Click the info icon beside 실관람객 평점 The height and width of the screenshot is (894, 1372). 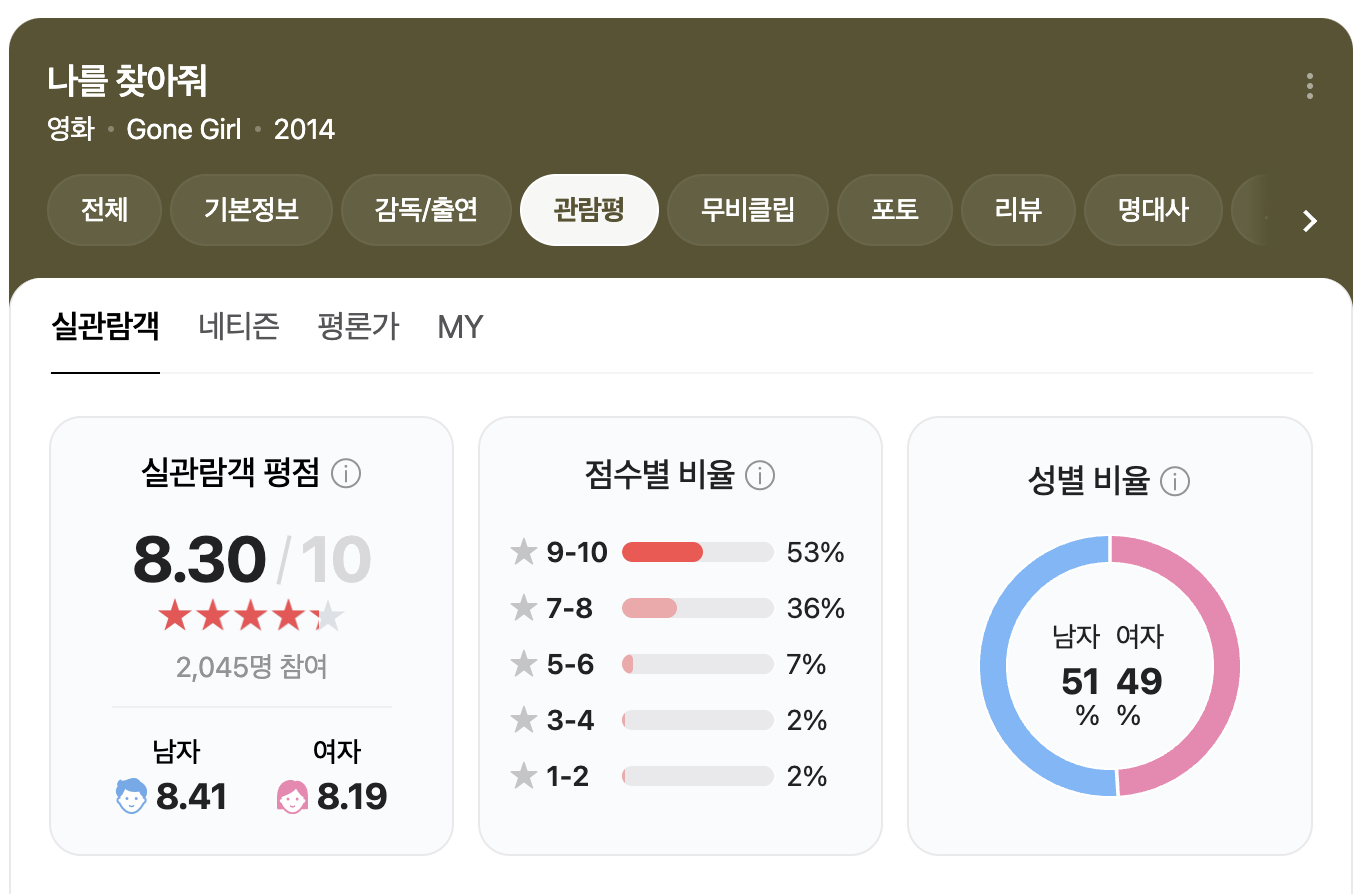(x=347, y=474)
